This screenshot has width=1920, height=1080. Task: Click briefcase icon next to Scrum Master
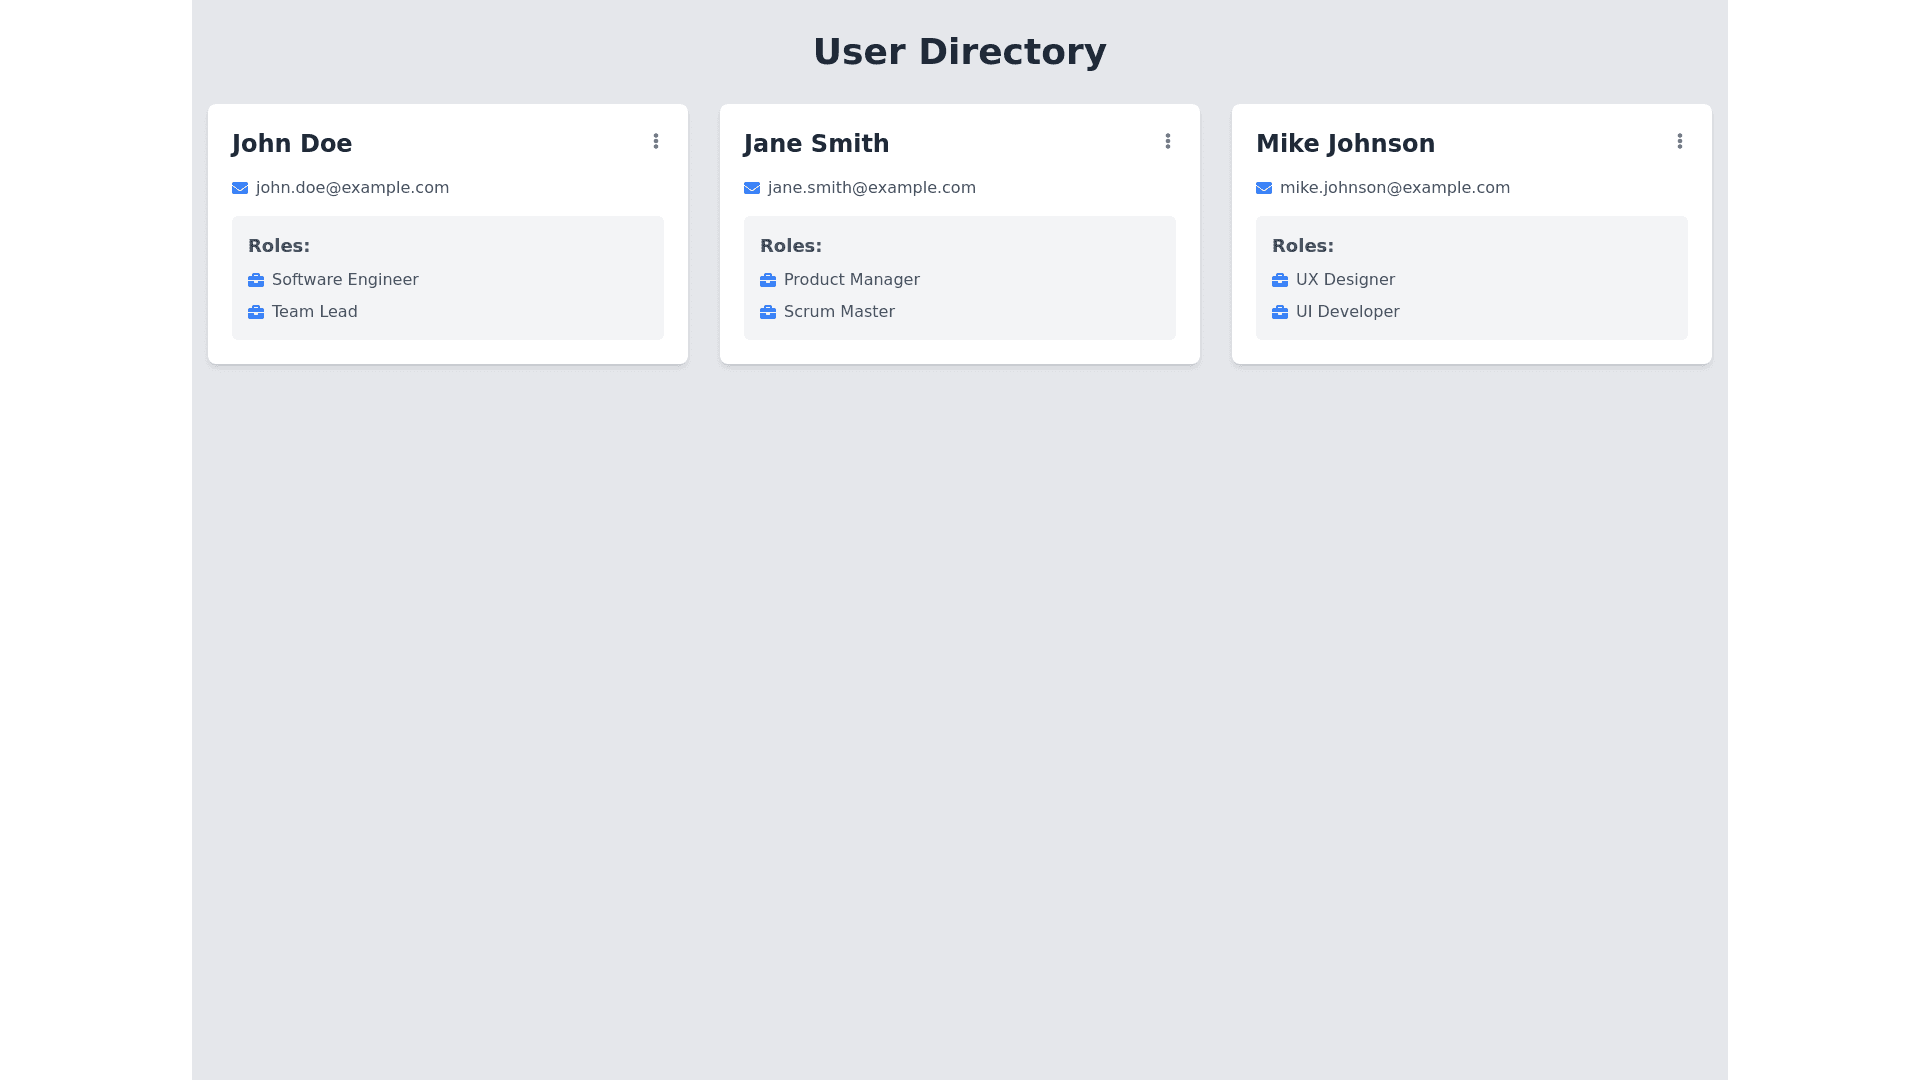pyautogui.click(x=768, y=312)
